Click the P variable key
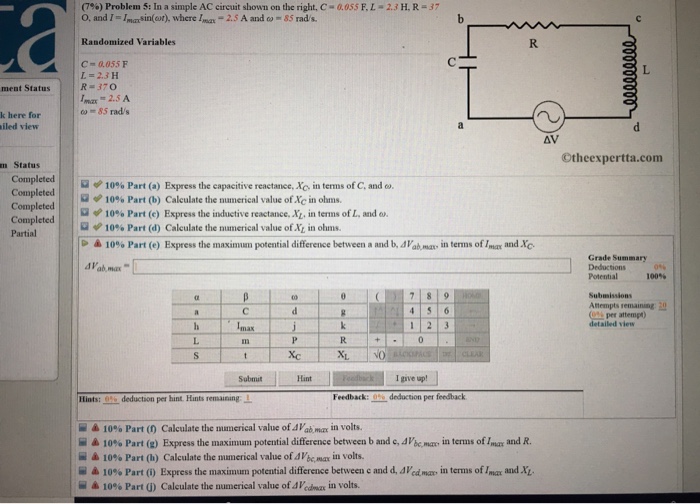The image size is (700, 504). coord(294,341)
